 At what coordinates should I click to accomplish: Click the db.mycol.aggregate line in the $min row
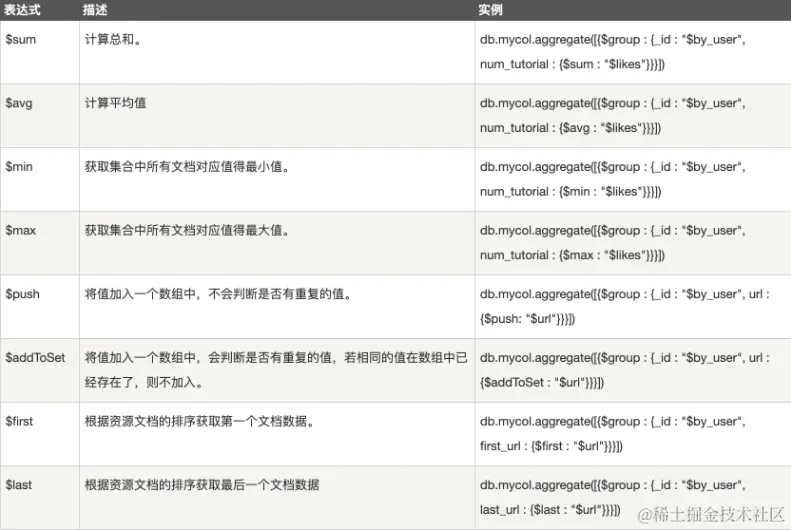613,166
